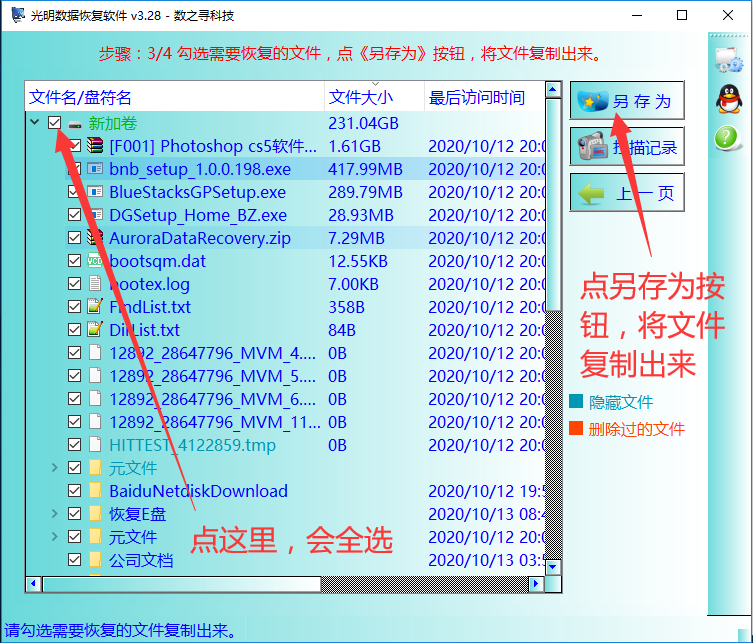The width and height of the screenshot is (753, 643).
Task: Expand the 元文件 folder above 公司文档
Action: 54,537
